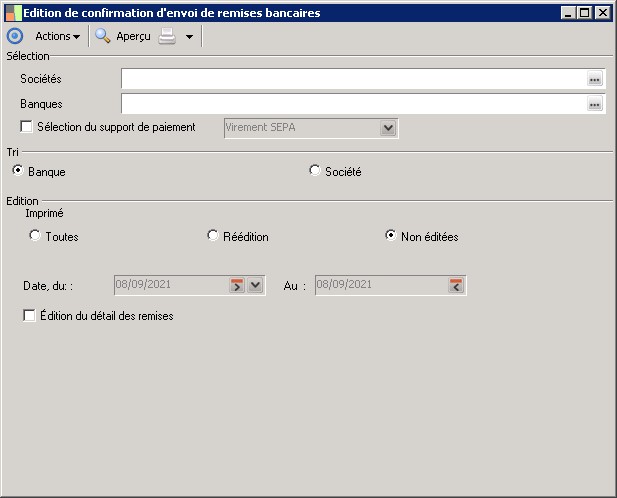617x498 pixels.
Task: Click the blue circular icon in toolbar
Action: [x=15, y=36]
